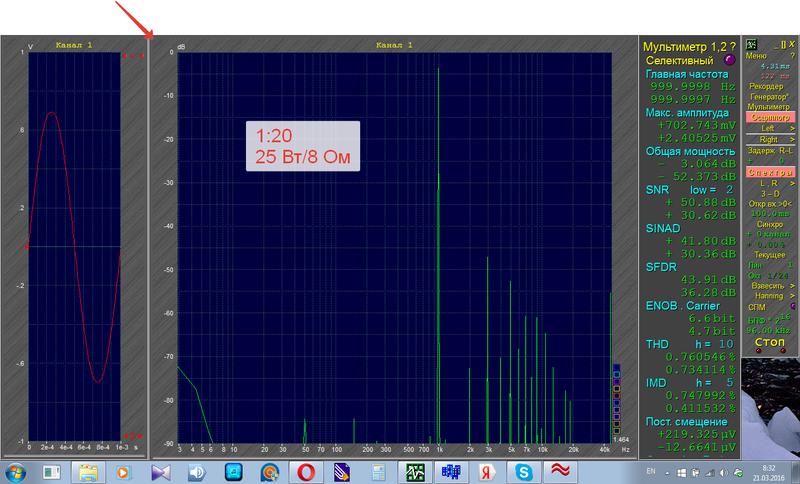Click the program logo icon above Меню
The image size is (800, 484).
coord(752,45)
